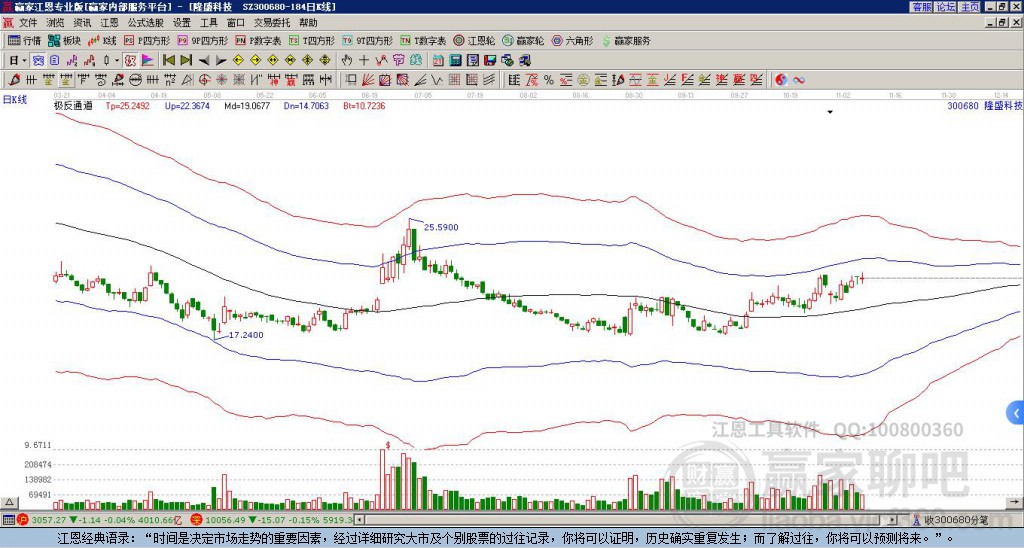Open the 公式选股 menu
Image resolution: width=1024 pixels, height=548 pixels.
[x=146, y=23]
